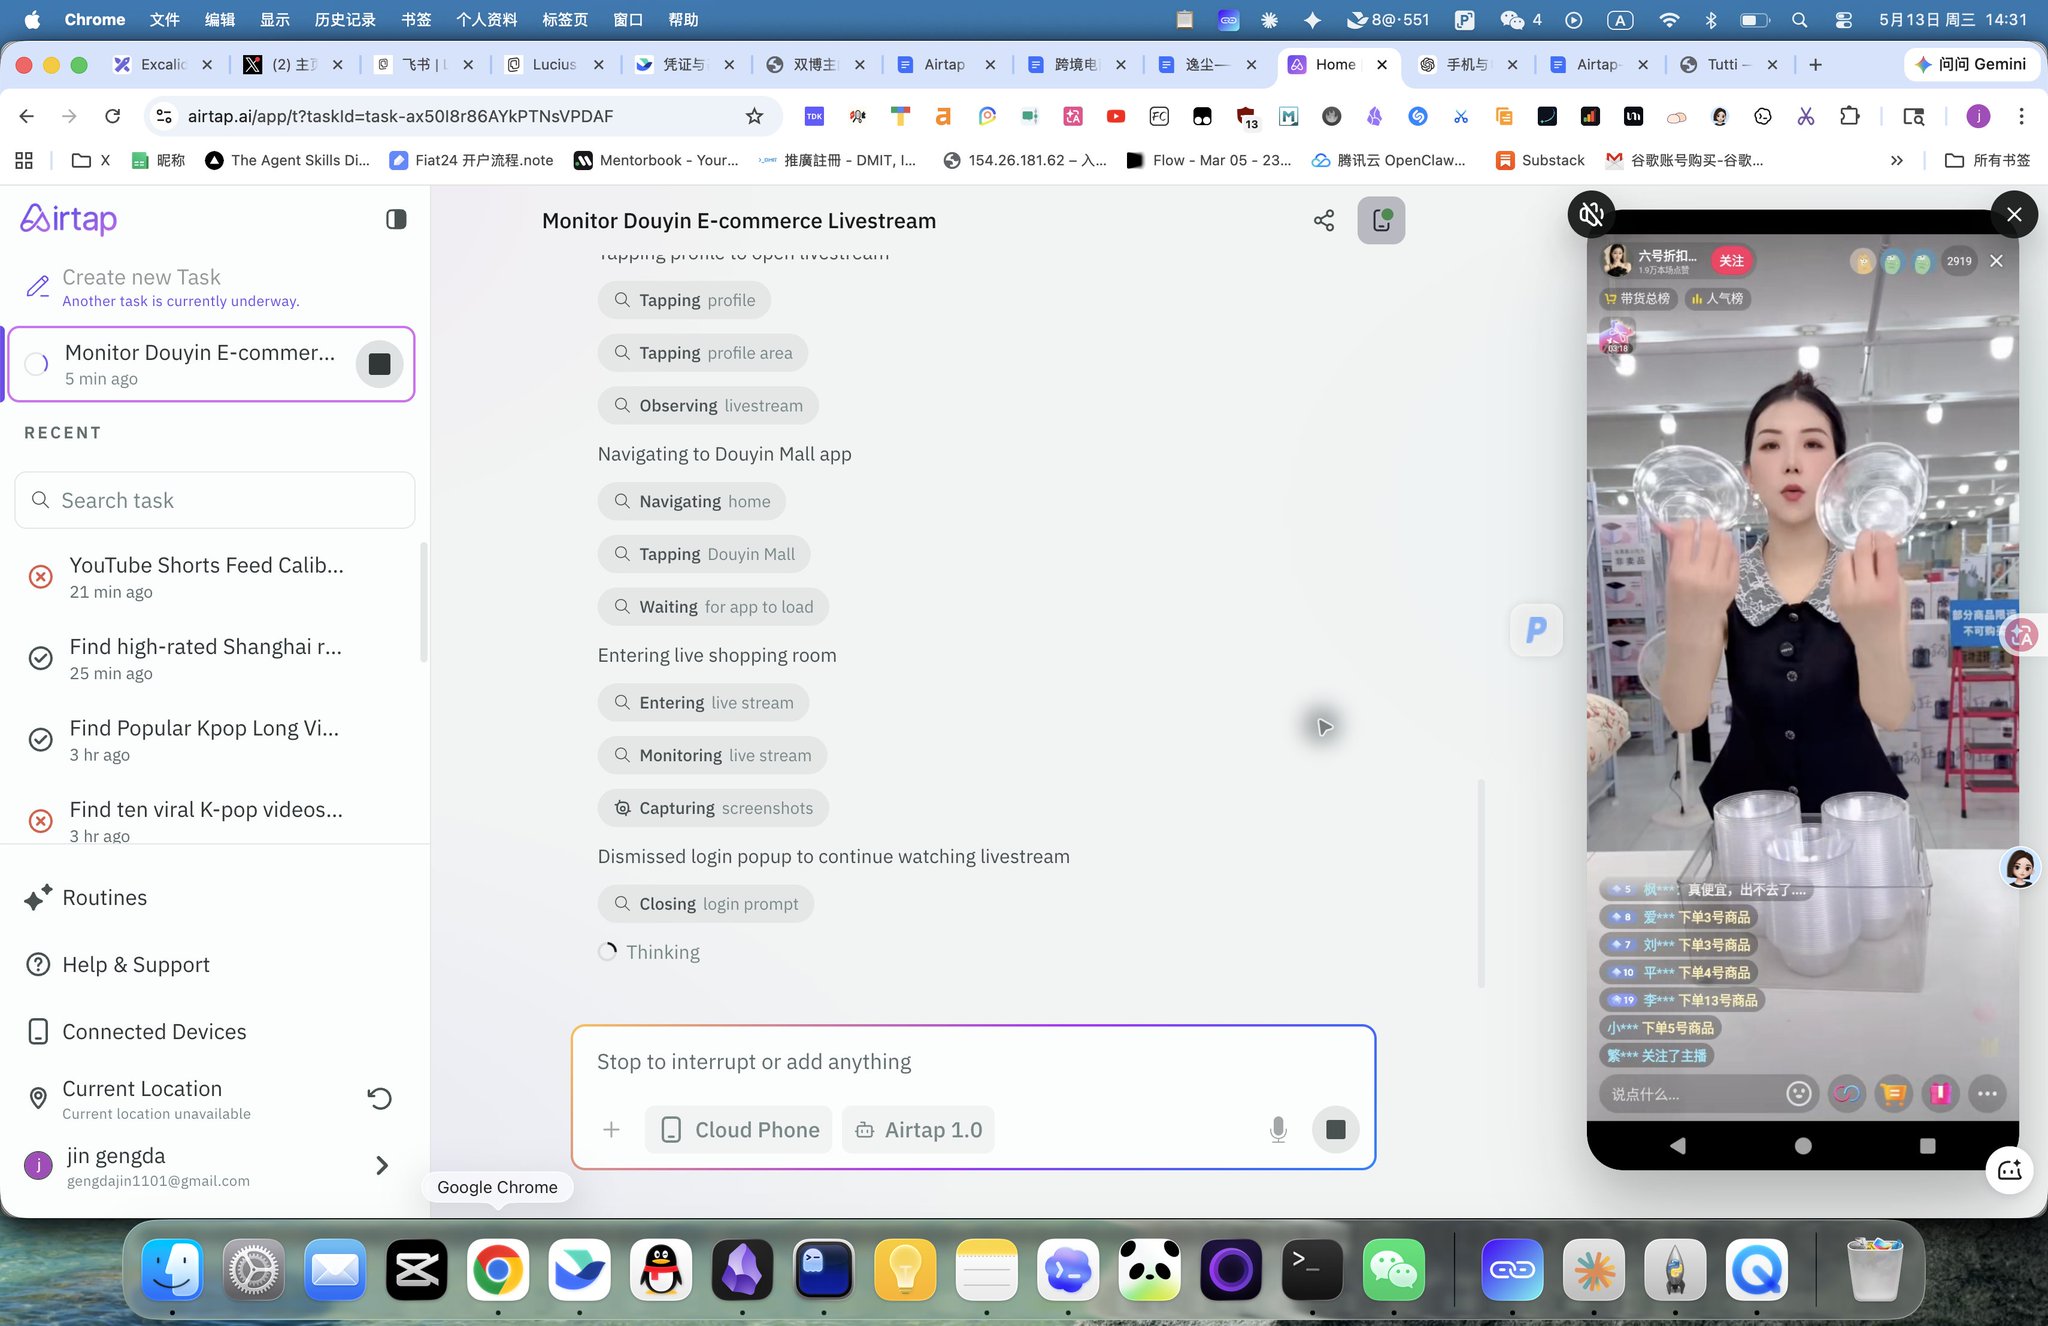Tap the red 关注 follow button
The height and width of the screenshot is (1326, 2048).
1731,261
